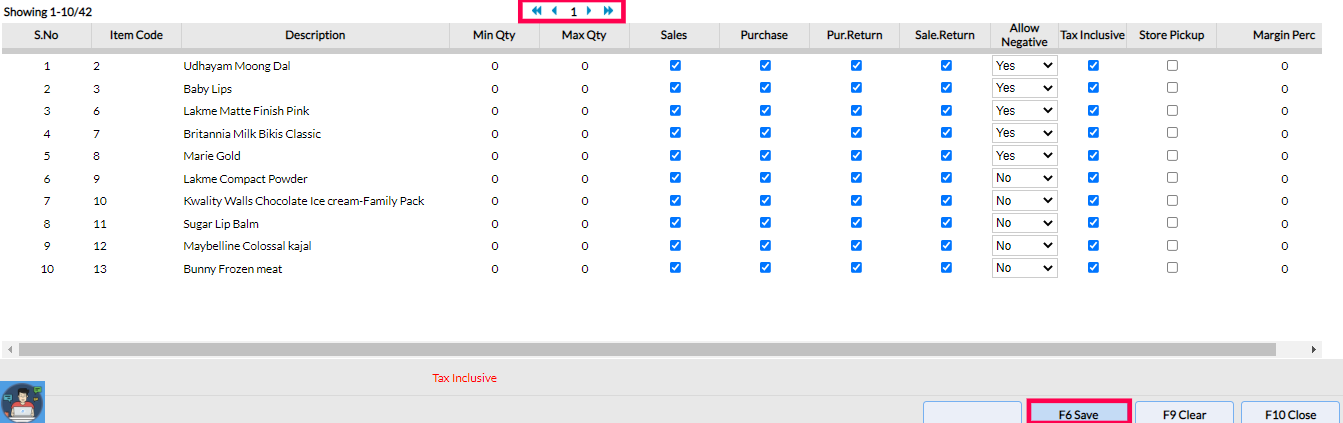Change Allow Negative for Bunny Frozen meat
The width and height of the screenshot is (1343, 423).
click(1024, 268)
